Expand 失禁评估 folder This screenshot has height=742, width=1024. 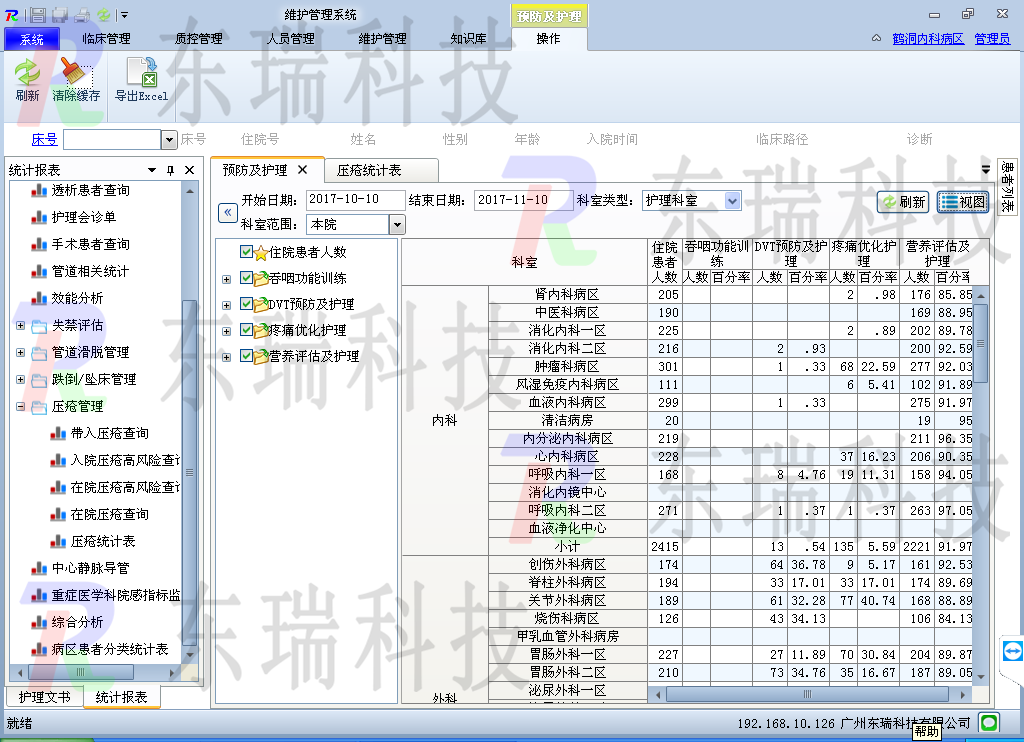click(20, 325)
